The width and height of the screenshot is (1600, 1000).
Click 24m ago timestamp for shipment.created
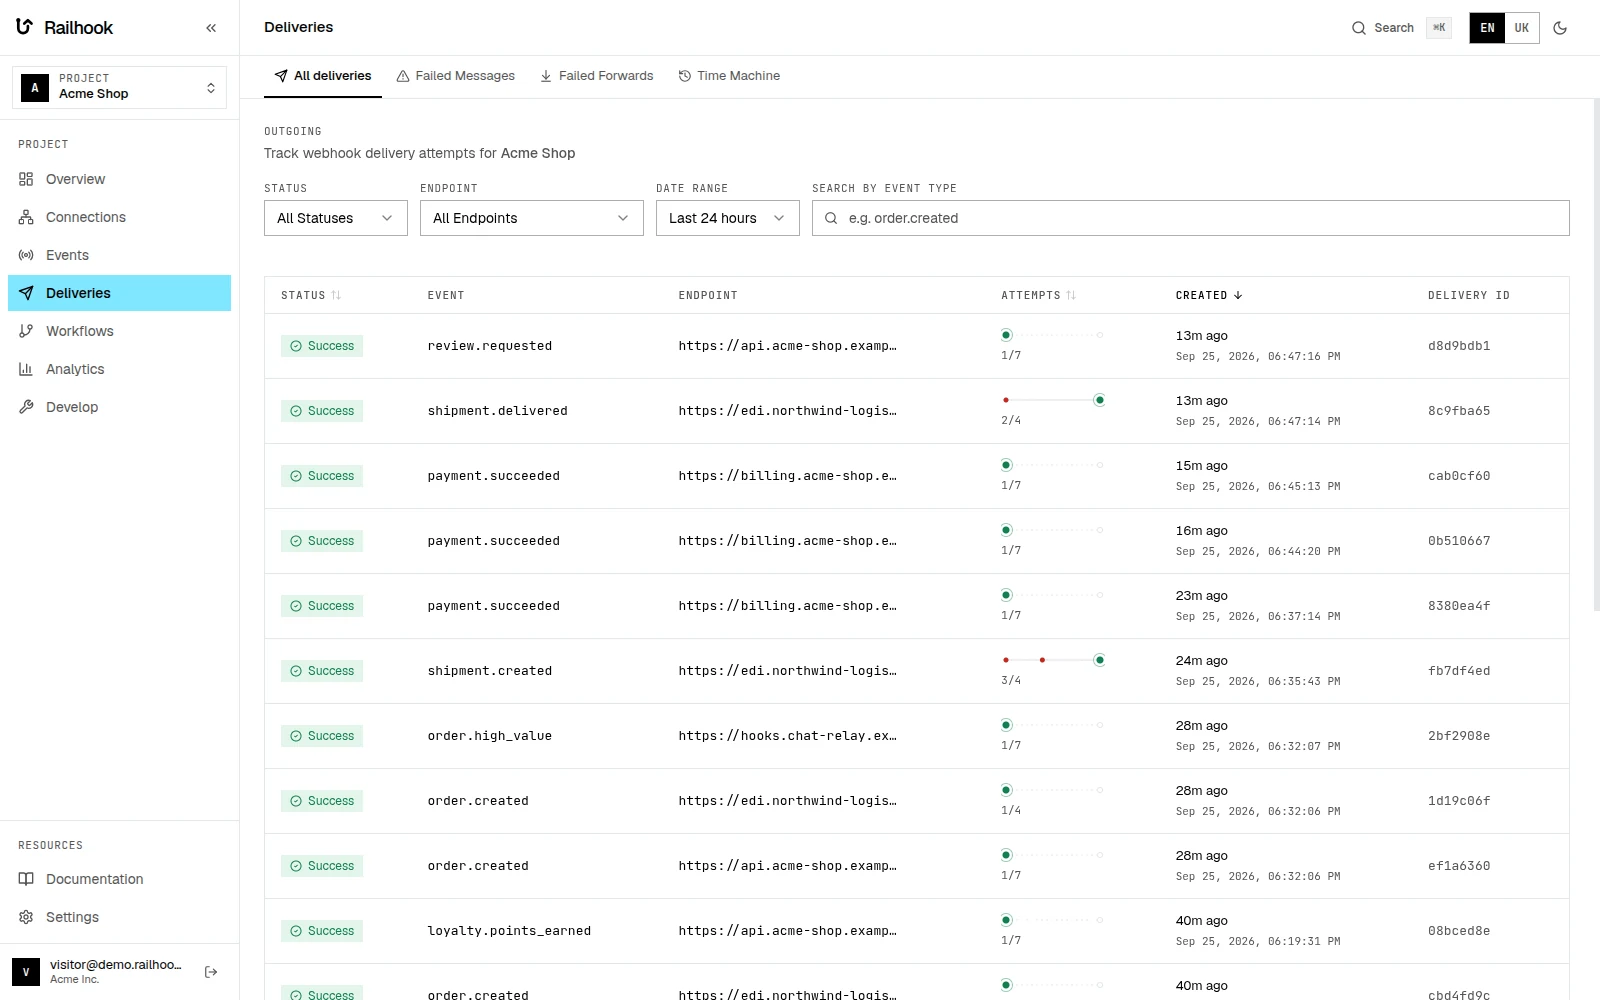point(1201,661)
